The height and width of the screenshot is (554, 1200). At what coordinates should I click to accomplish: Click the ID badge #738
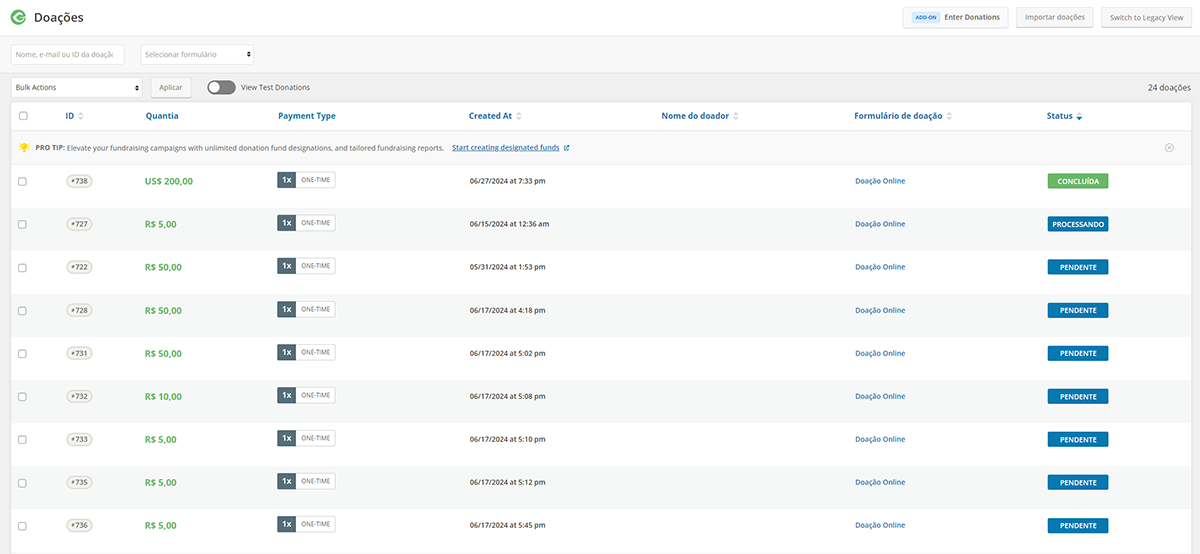tap(79, 181)
